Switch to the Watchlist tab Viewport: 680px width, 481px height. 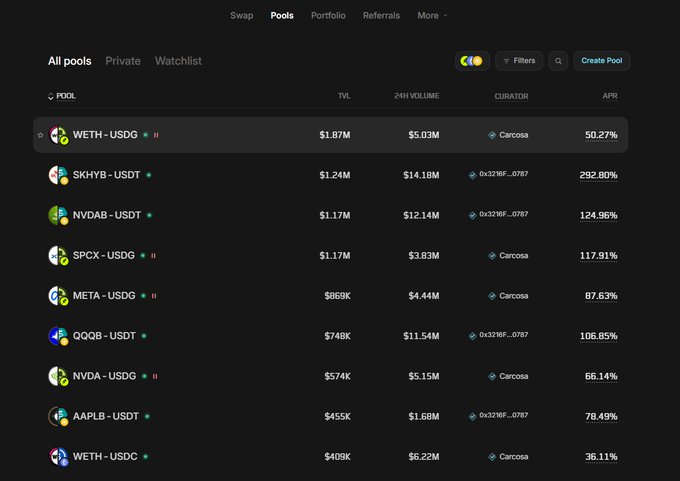(x=178, y=61)
